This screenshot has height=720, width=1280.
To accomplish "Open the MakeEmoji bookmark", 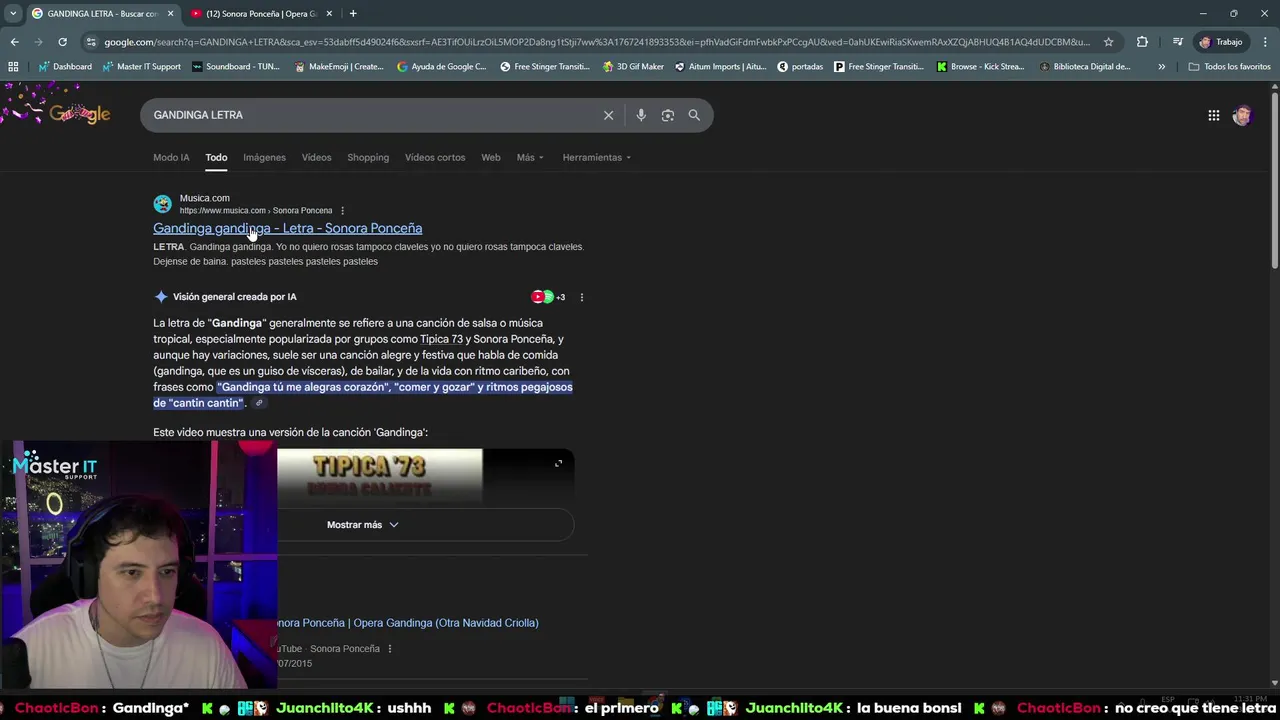I will coord(339,67).
